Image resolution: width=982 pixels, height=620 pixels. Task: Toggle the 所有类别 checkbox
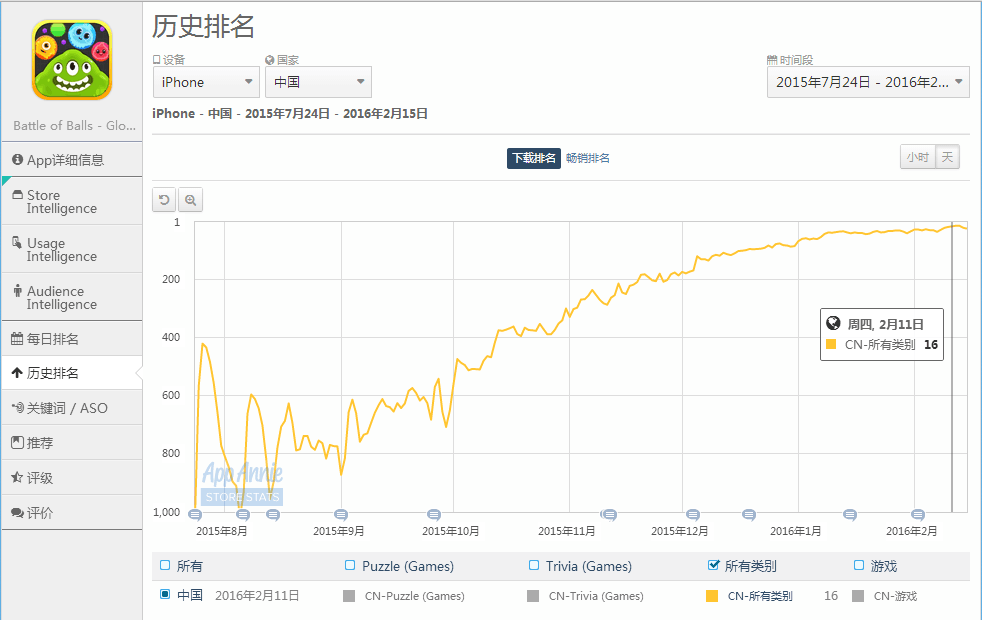[x=713, y=566]
